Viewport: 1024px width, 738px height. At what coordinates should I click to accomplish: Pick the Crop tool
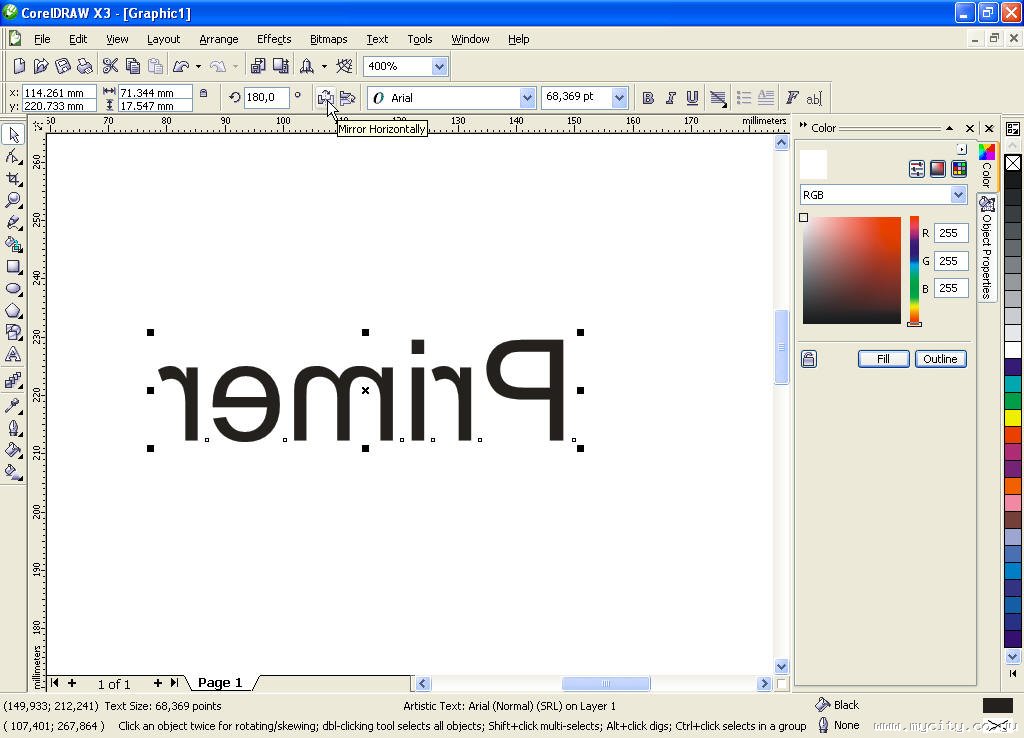tap(13, 178)
